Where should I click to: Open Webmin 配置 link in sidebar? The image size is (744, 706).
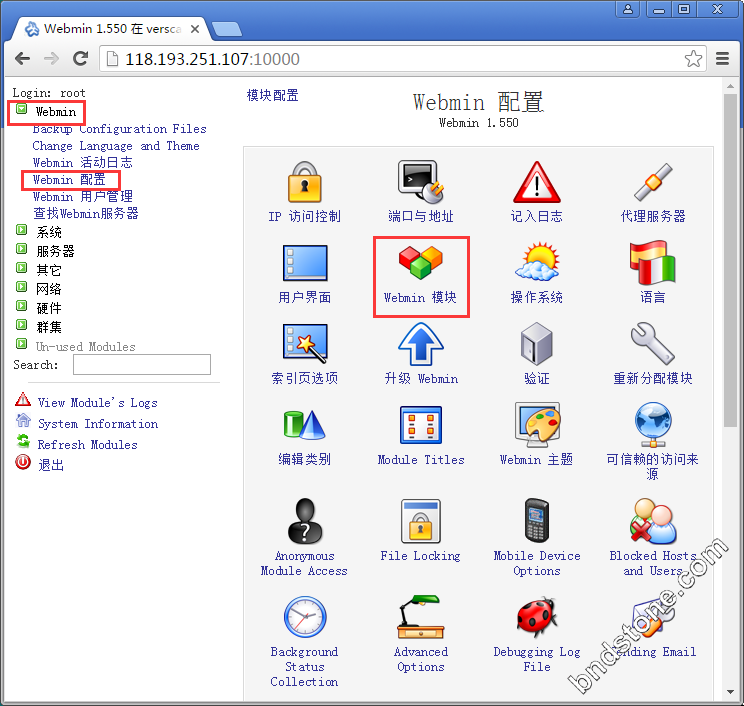[69, 180]
